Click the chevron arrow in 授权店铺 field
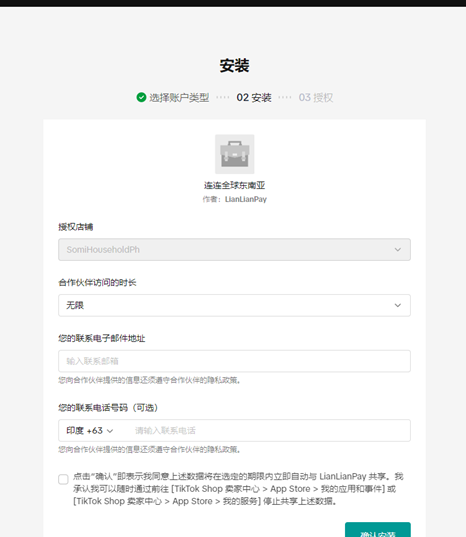 pyautogui.click(x=398, y=250)
